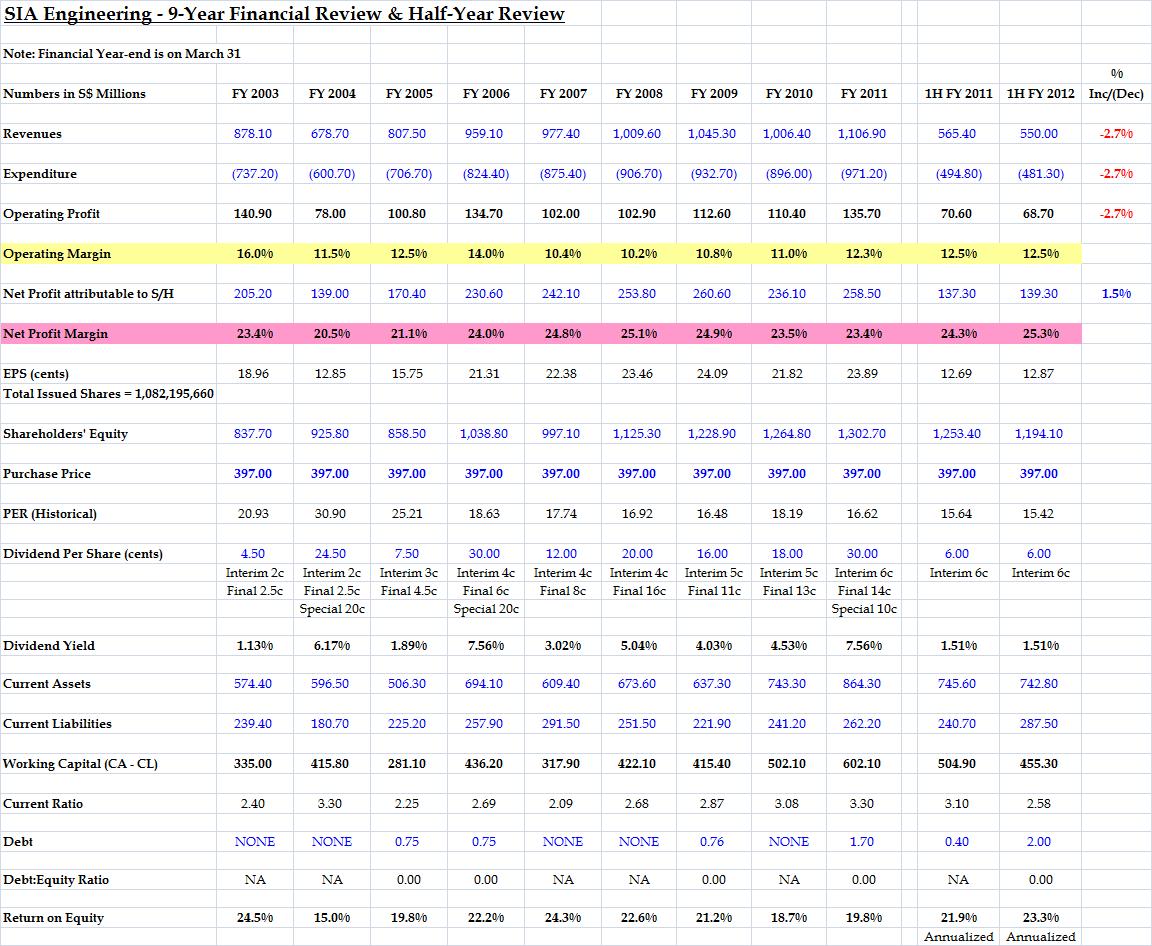The image size is (1152, 946).
Task: Select net profit value 260.60
Action: point(712,294)
